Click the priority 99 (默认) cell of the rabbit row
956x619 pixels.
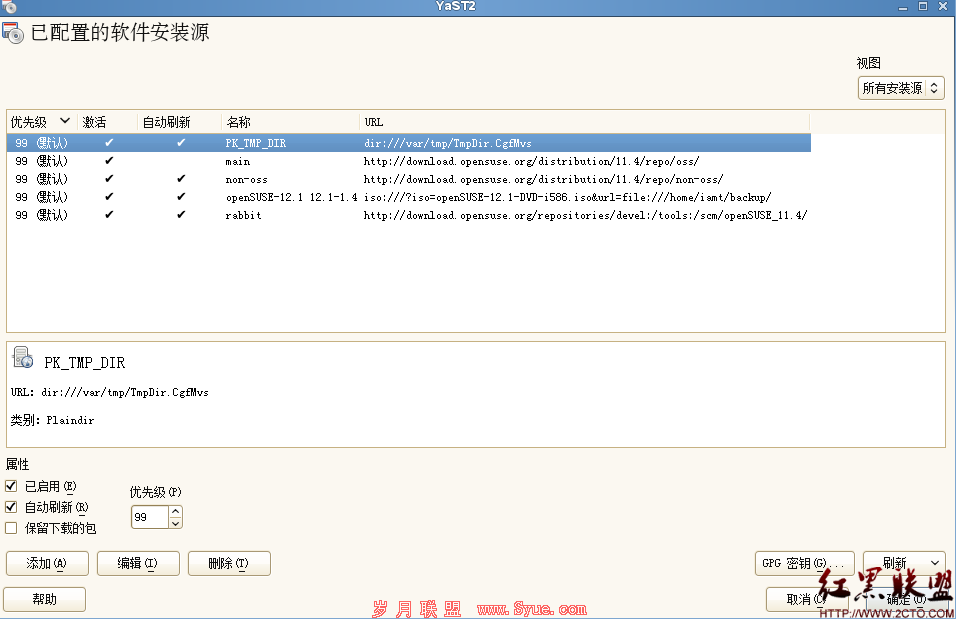[41, 215]
